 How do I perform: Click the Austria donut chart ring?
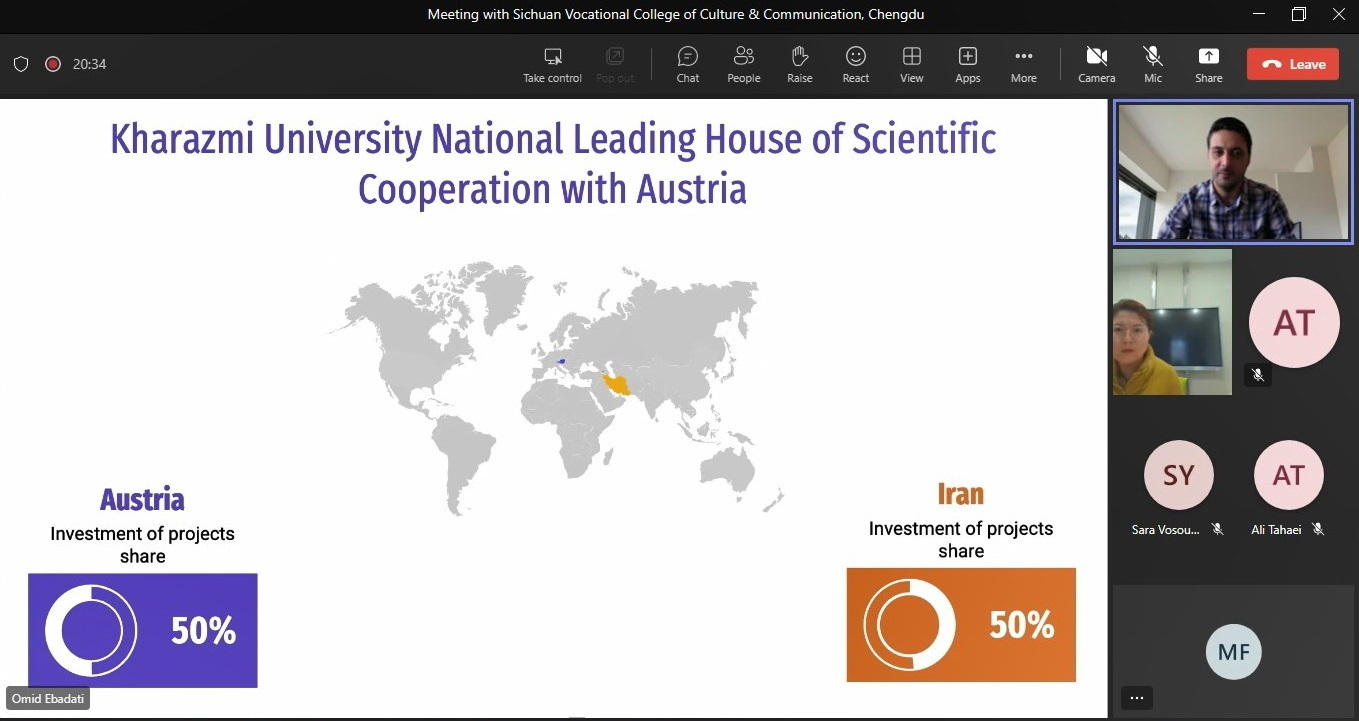tap(91, 631)
